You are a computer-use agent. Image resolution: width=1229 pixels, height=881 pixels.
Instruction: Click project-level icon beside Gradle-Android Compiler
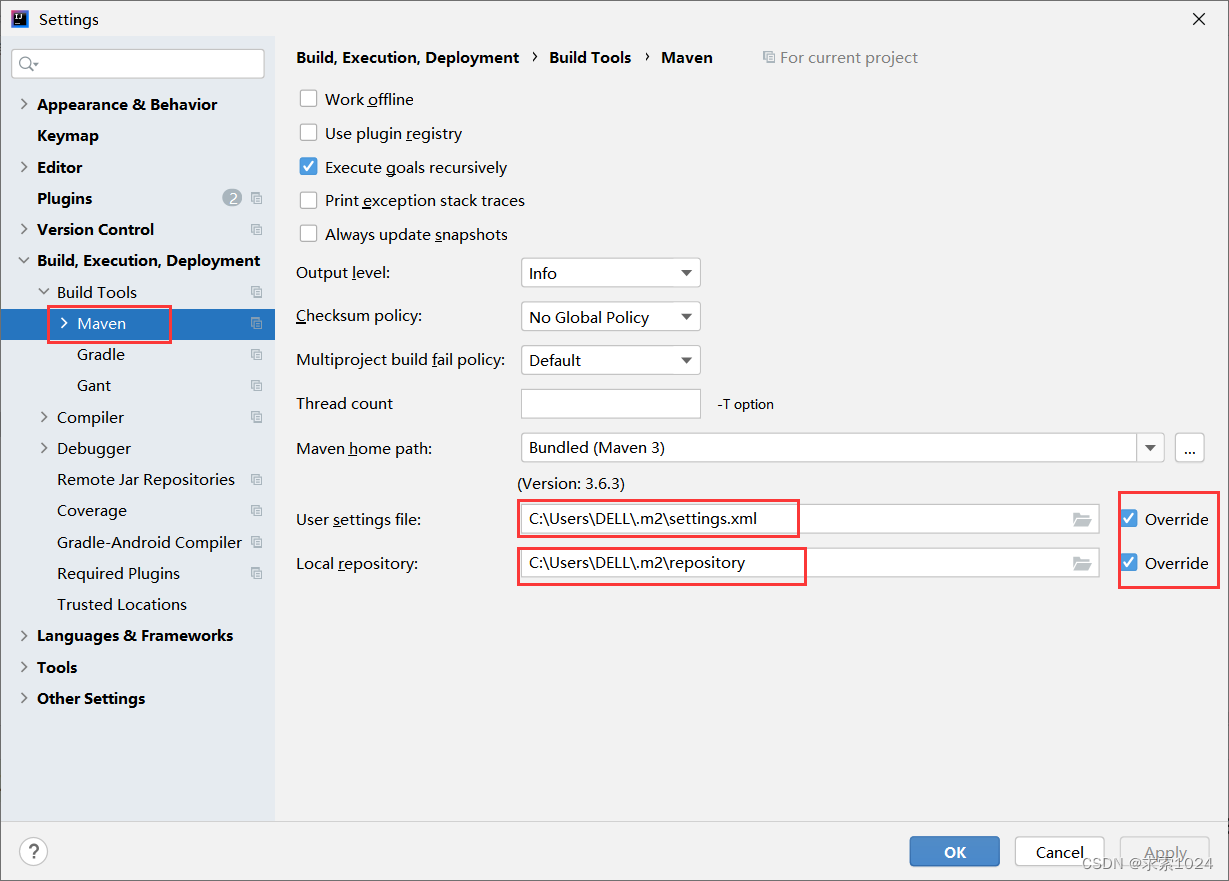tap(256, 542)
